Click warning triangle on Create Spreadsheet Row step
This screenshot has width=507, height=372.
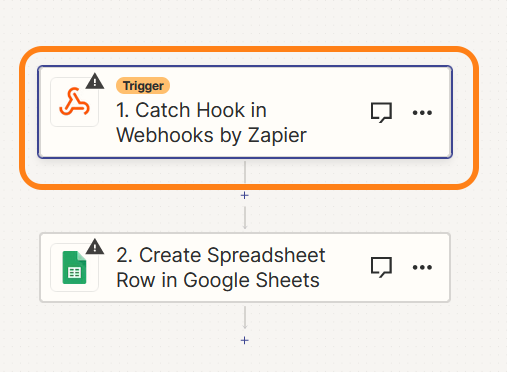click(x=95, y=247)
